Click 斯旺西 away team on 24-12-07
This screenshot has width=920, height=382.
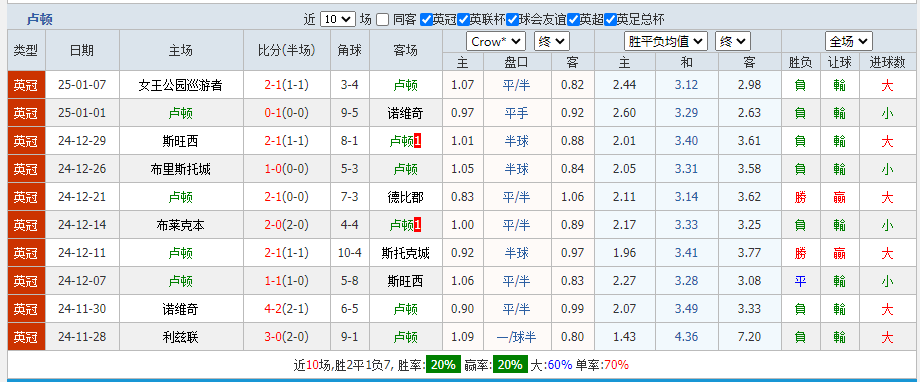point(405,281)
